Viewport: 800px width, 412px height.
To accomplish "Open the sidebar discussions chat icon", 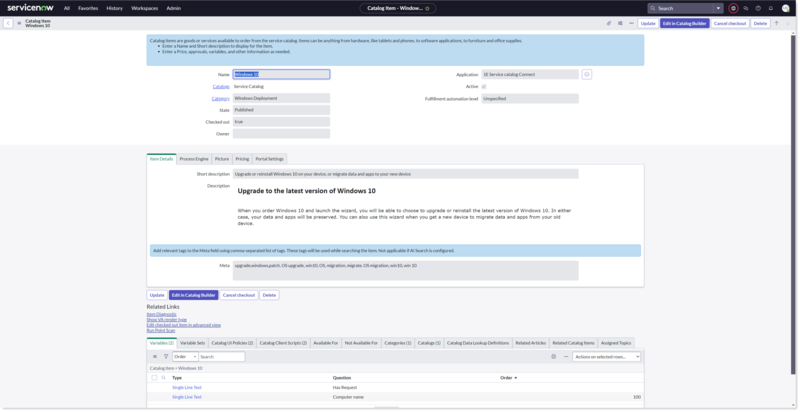I will 746,8.
